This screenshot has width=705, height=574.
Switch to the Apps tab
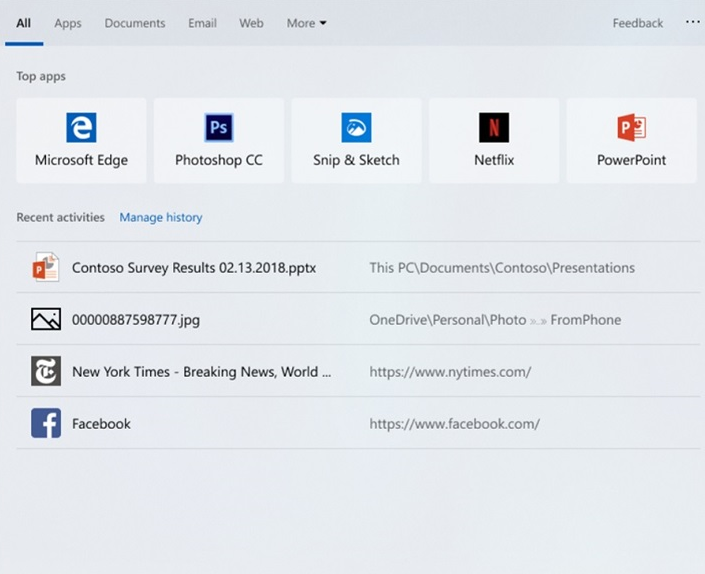tap(68, 23)
